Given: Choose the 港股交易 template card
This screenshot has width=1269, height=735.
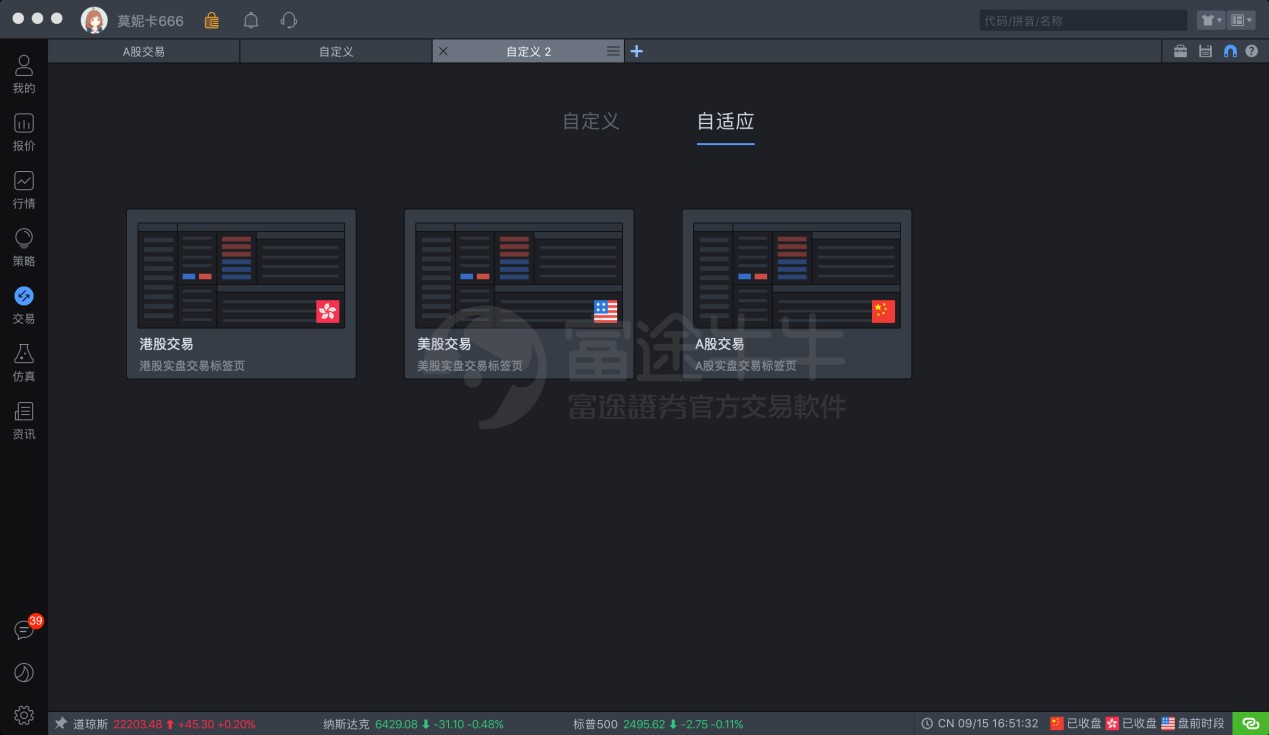Looking at the screenshot, I should [x=241, y=294].
